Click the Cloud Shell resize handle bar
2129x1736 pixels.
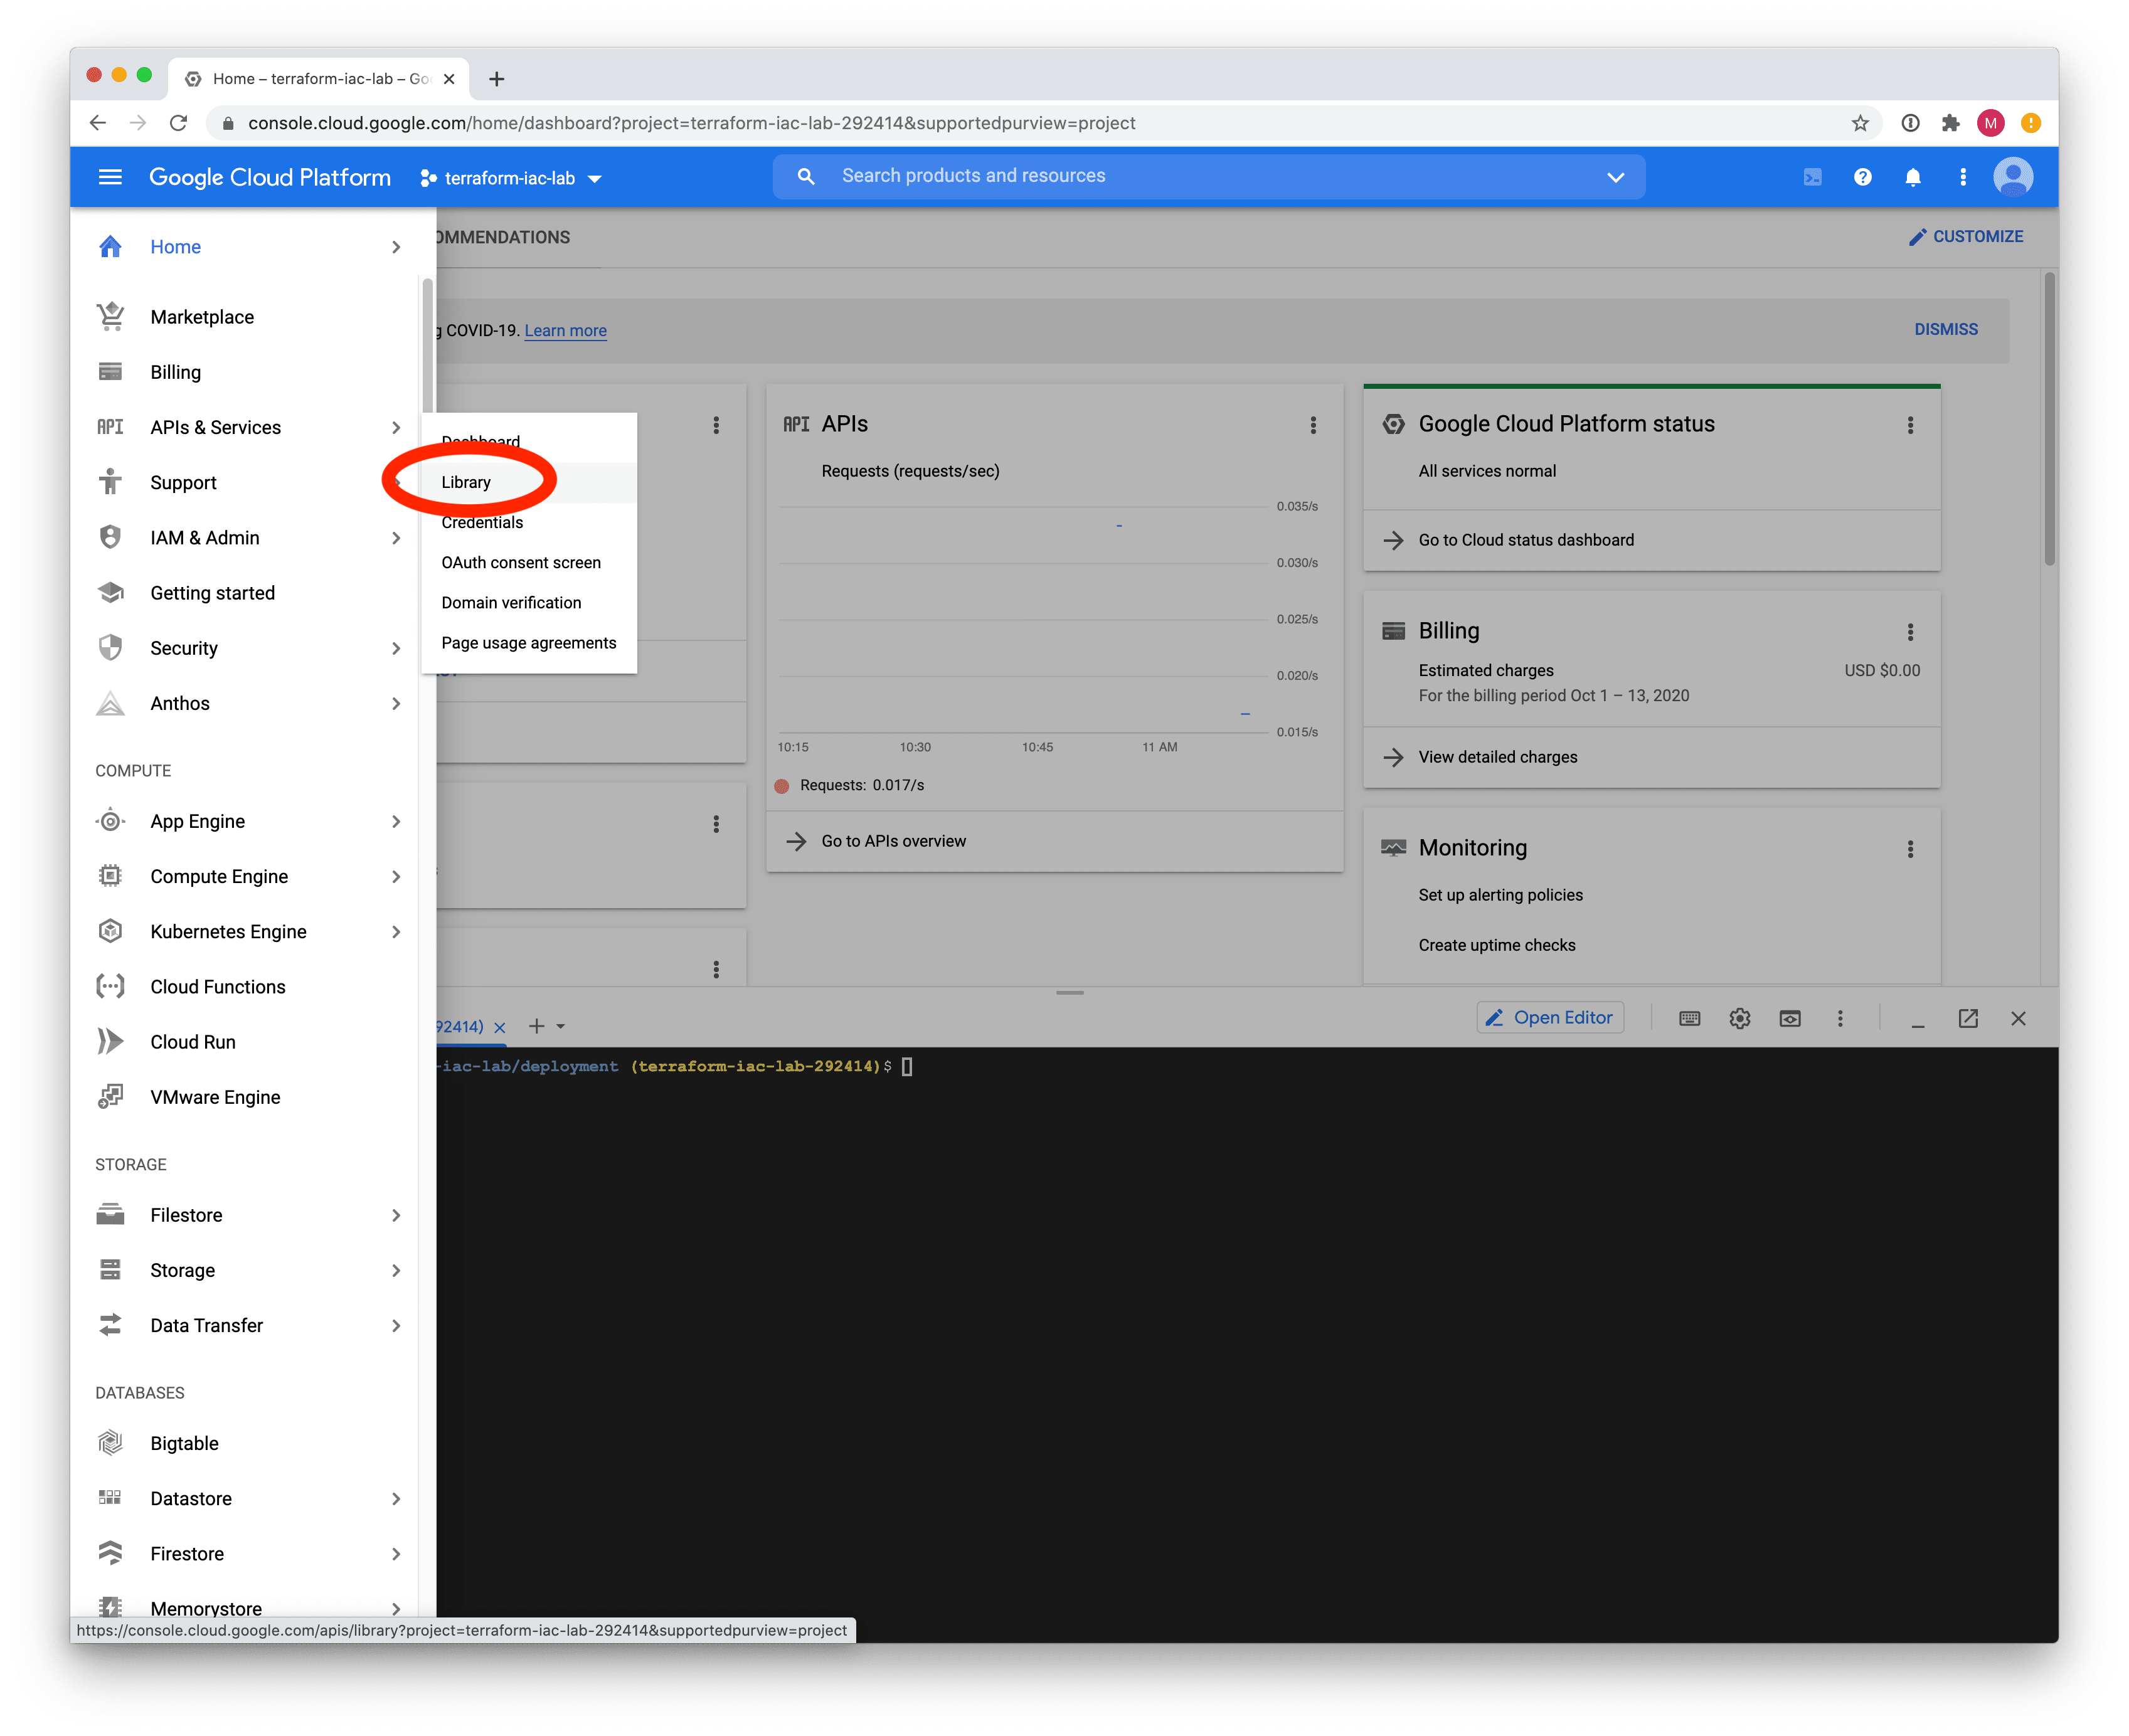point(1069,992)
